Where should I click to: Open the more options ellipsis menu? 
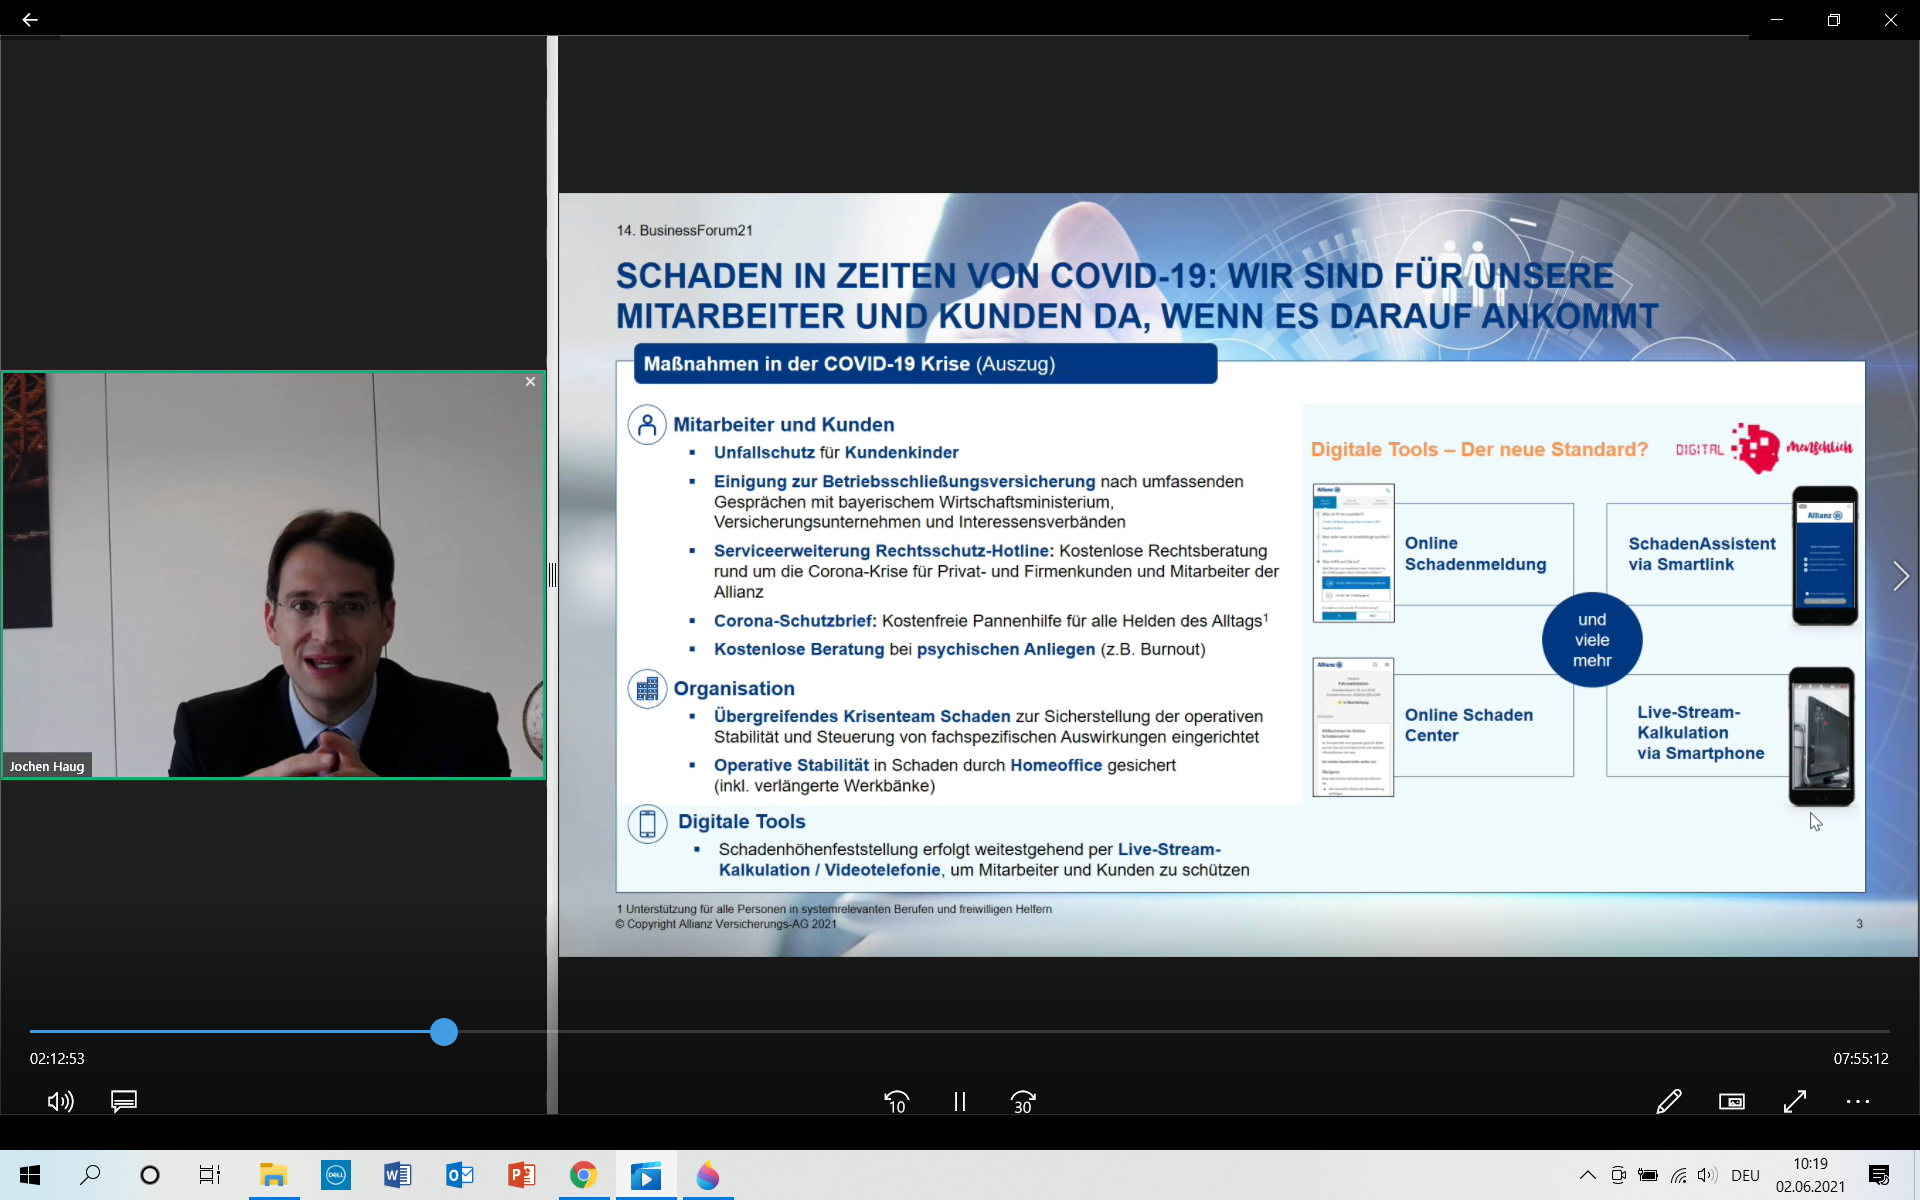[1858, 1101]
